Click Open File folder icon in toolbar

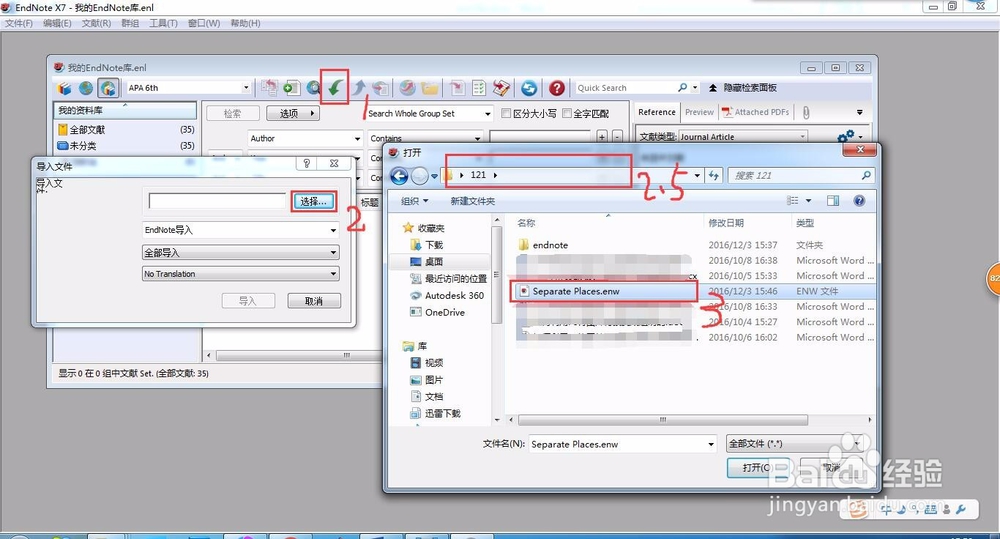coord(430,88)
